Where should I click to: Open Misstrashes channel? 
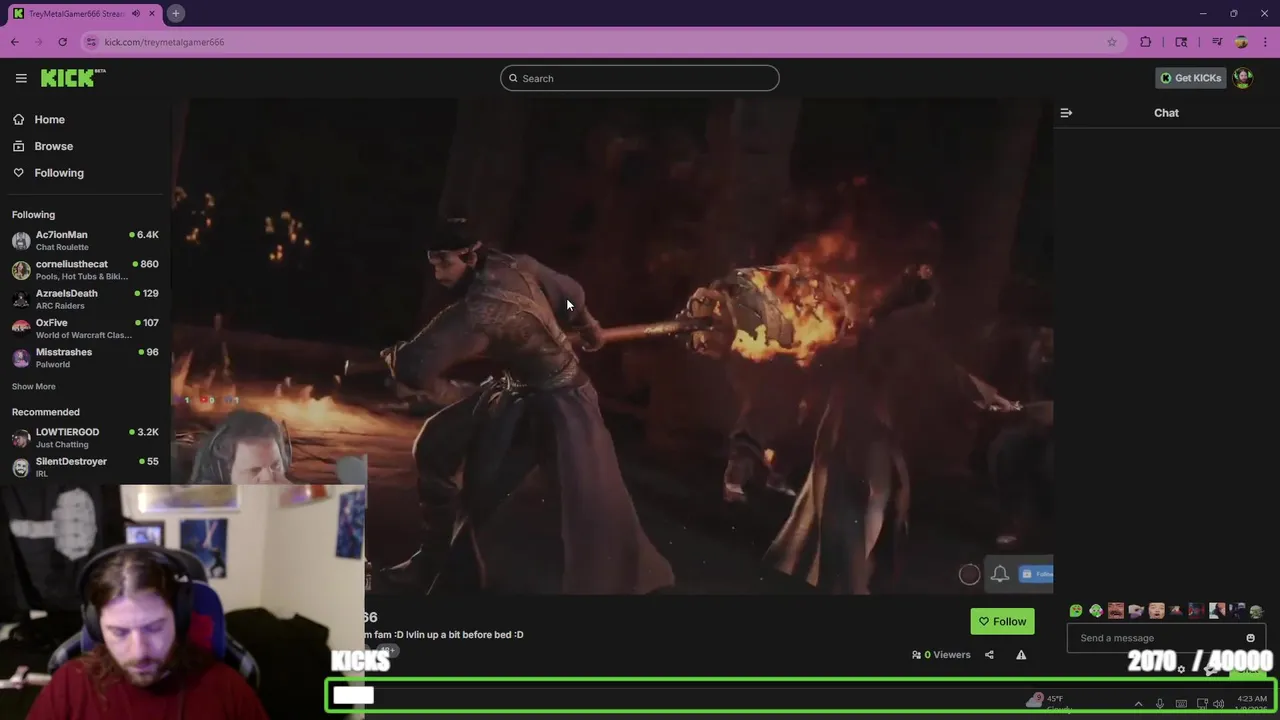[85, 357]
